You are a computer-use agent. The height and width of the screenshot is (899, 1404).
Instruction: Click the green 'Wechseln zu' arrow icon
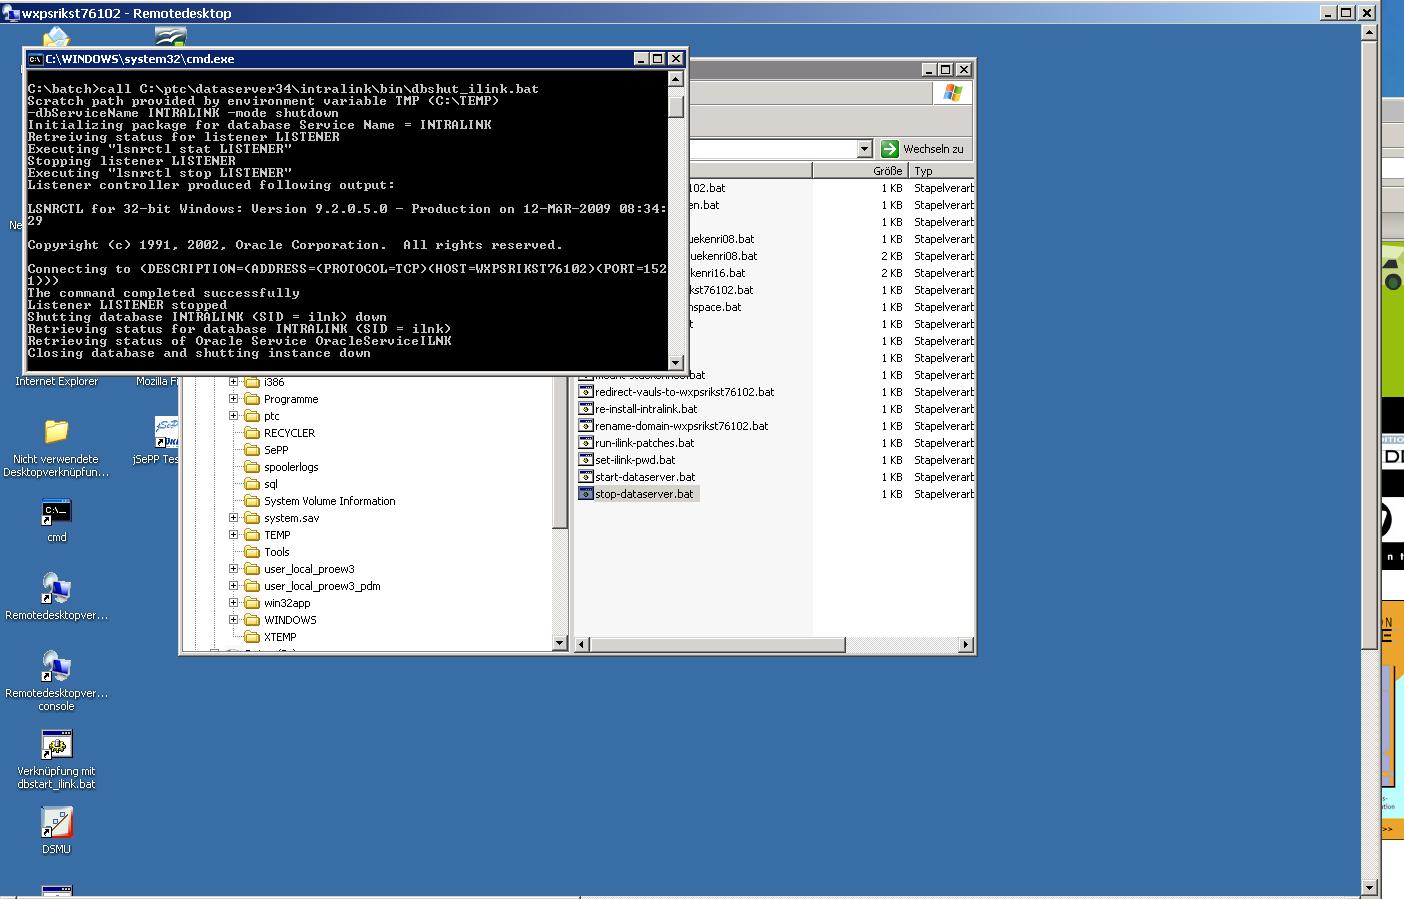tap(889, 149)
